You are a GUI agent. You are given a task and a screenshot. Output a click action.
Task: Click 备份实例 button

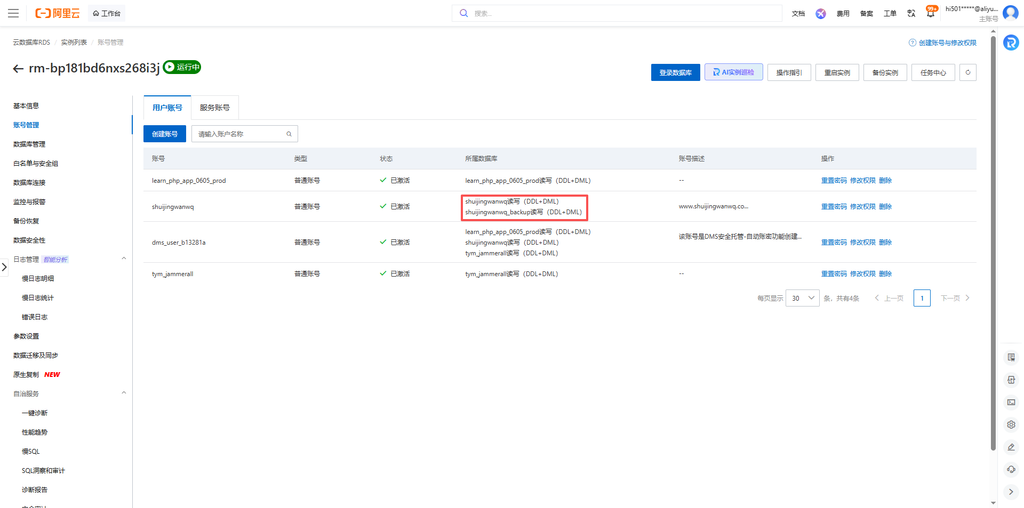pos(885,72)
